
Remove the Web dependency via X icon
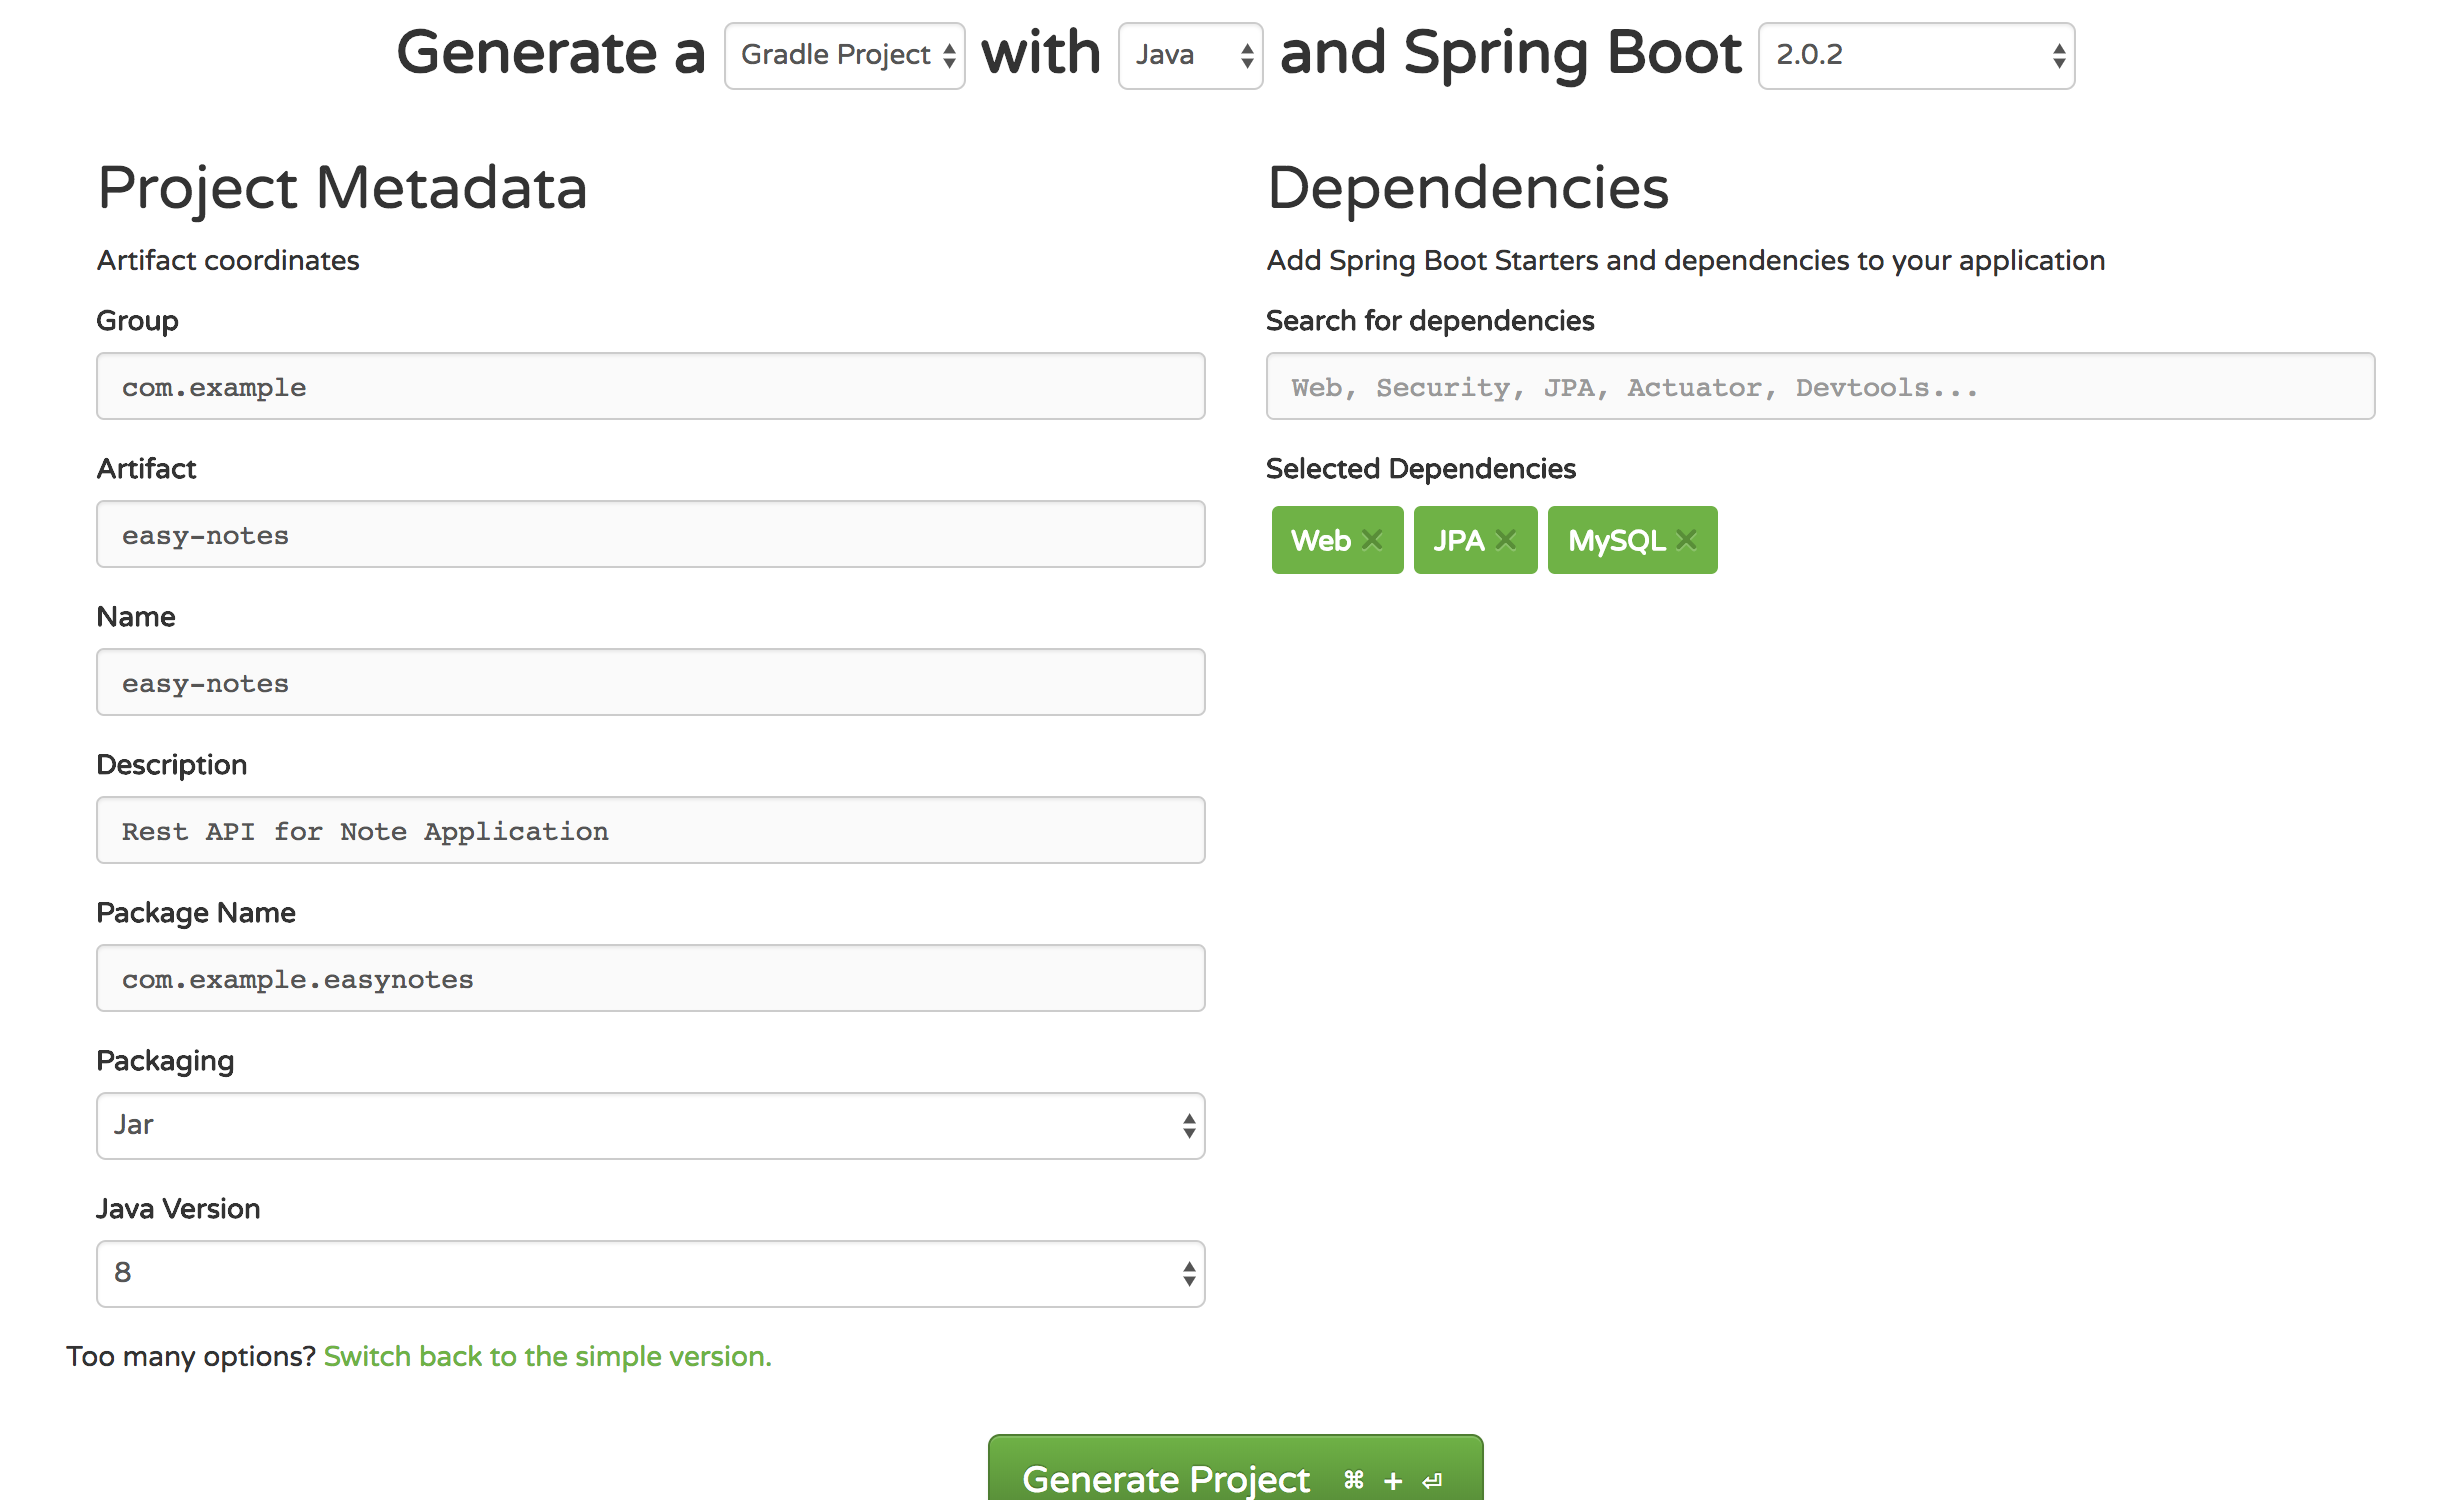click(1372, 540)
